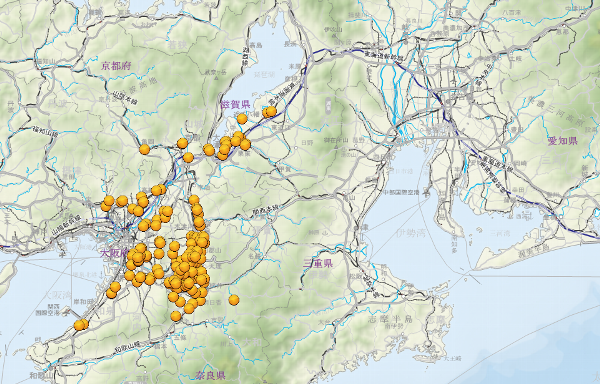Image resolution: width=600 pixels, height=384 pixels.
Task: Click the 京都府 prefecture label
Action: tap(116, 66)
